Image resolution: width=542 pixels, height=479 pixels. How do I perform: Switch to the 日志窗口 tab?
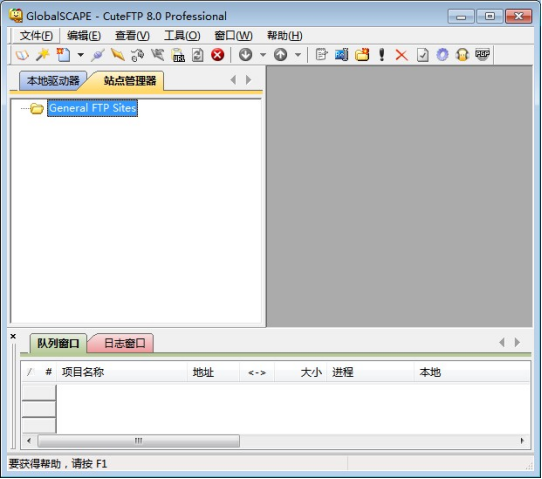(124, 343)
